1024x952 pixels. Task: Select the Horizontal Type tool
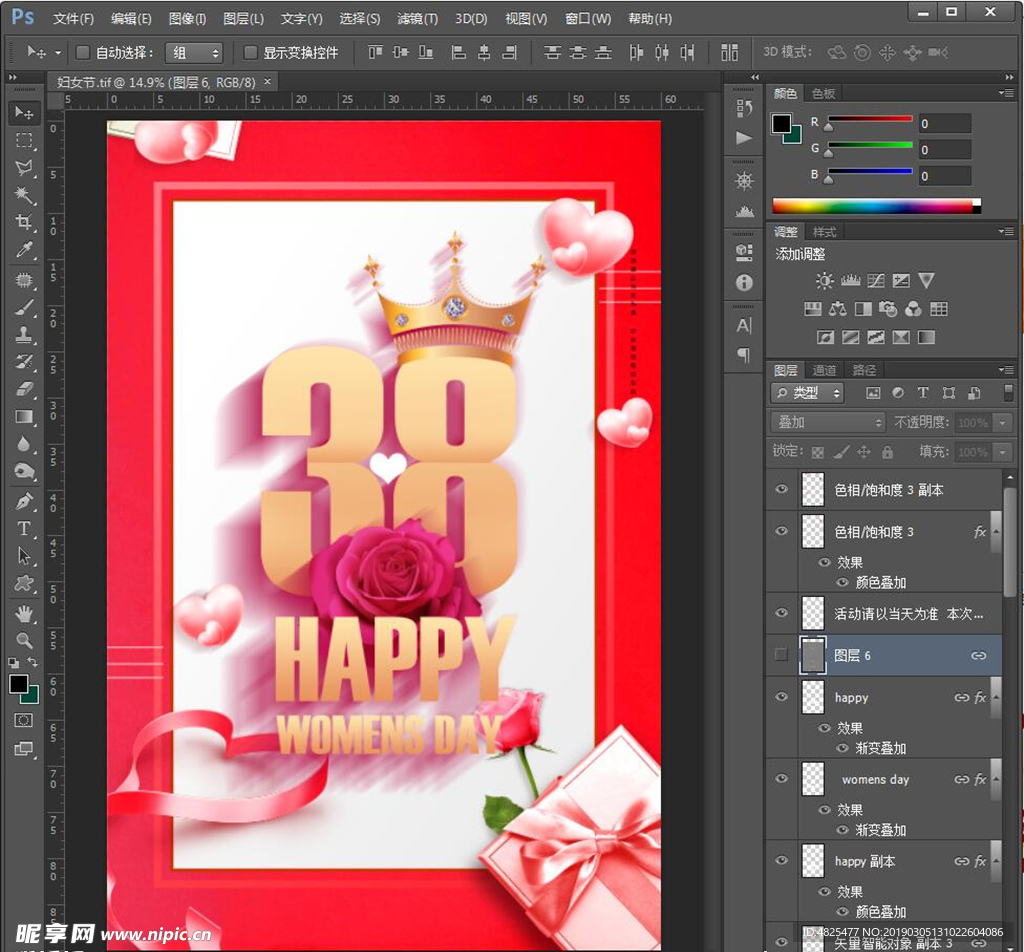tap(24, 528)
